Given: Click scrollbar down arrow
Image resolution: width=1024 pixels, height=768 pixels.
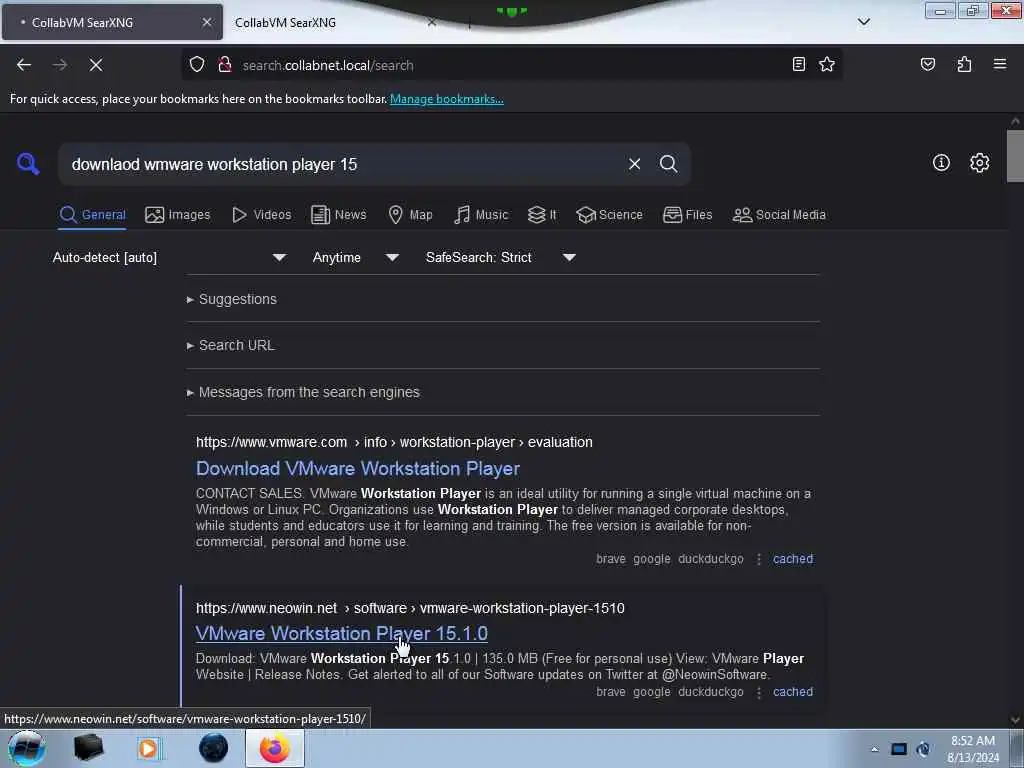Looking at the screenshot, I should [x=1015, y=720].
